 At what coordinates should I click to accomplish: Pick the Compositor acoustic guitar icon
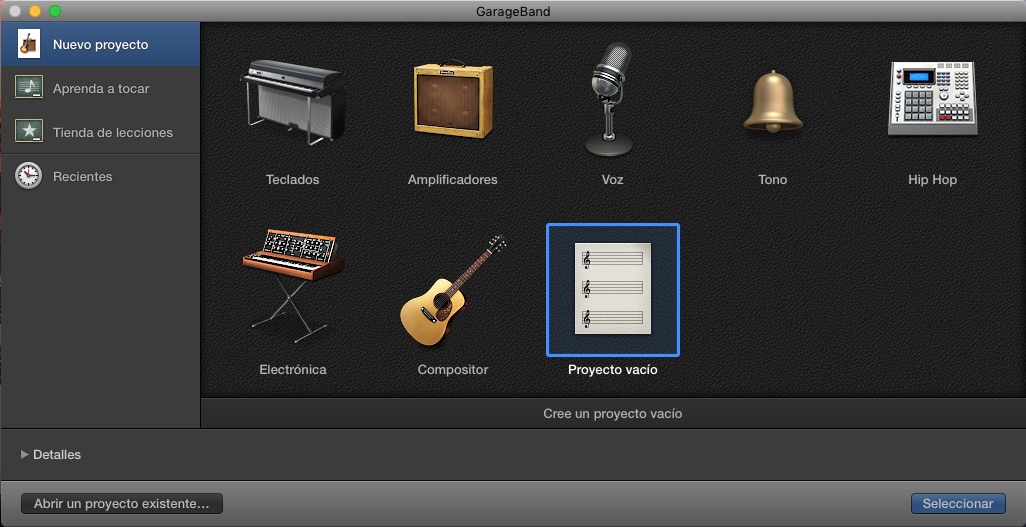click(x=453, y=290)
